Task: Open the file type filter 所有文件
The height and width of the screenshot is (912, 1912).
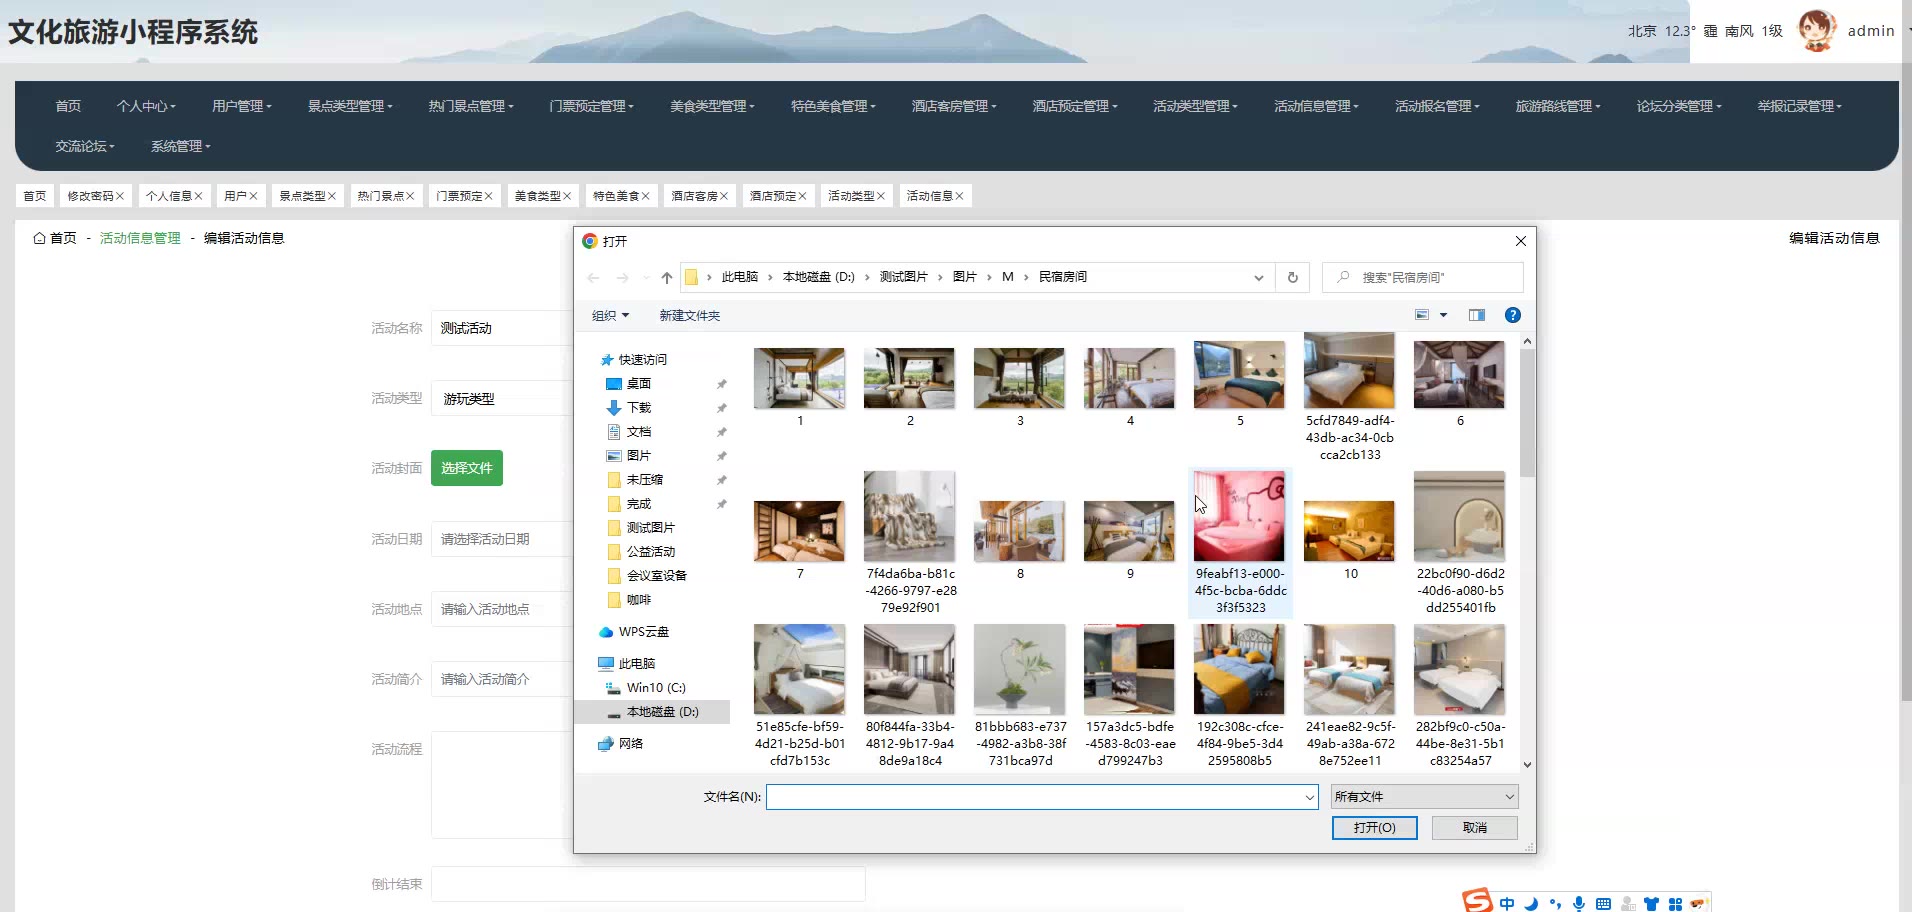Action: [x=1425, y=797]
